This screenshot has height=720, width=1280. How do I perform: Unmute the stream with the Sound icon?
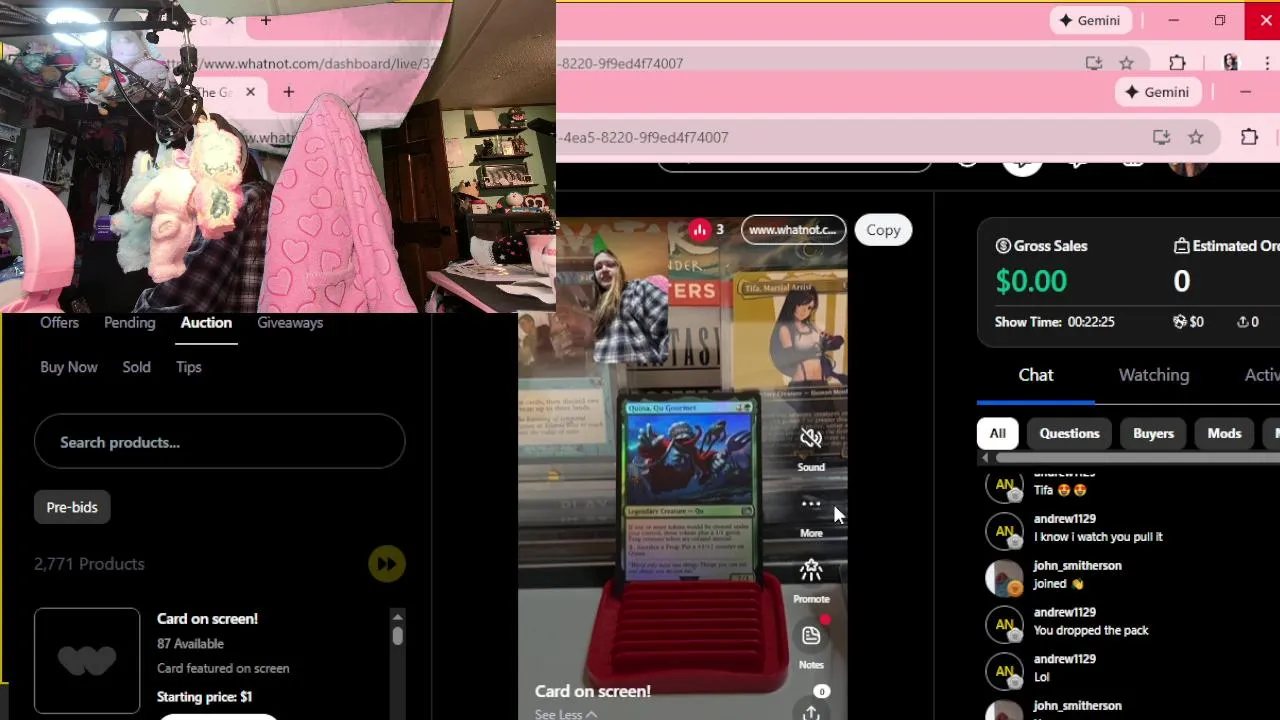[x=811, y=437]
